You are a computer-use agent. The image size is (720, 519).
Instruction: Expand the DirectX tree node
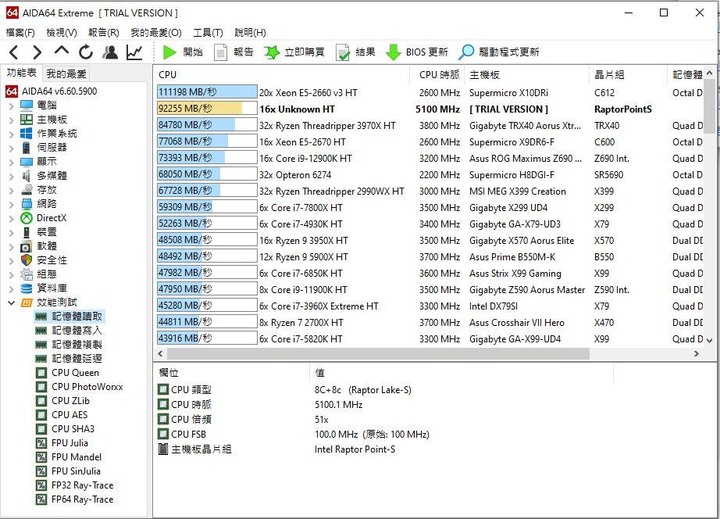(x=11, y=219)
